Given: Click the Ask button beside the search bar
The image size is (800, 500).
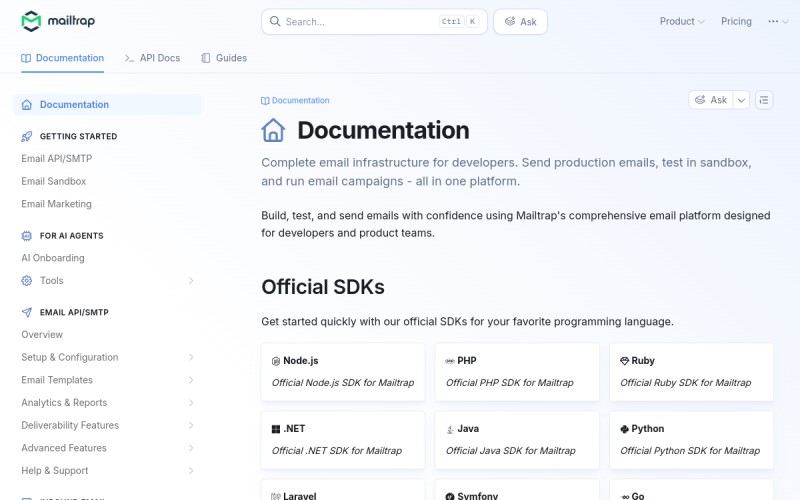Looking at the screenshot, I should (x=520, y=21).
